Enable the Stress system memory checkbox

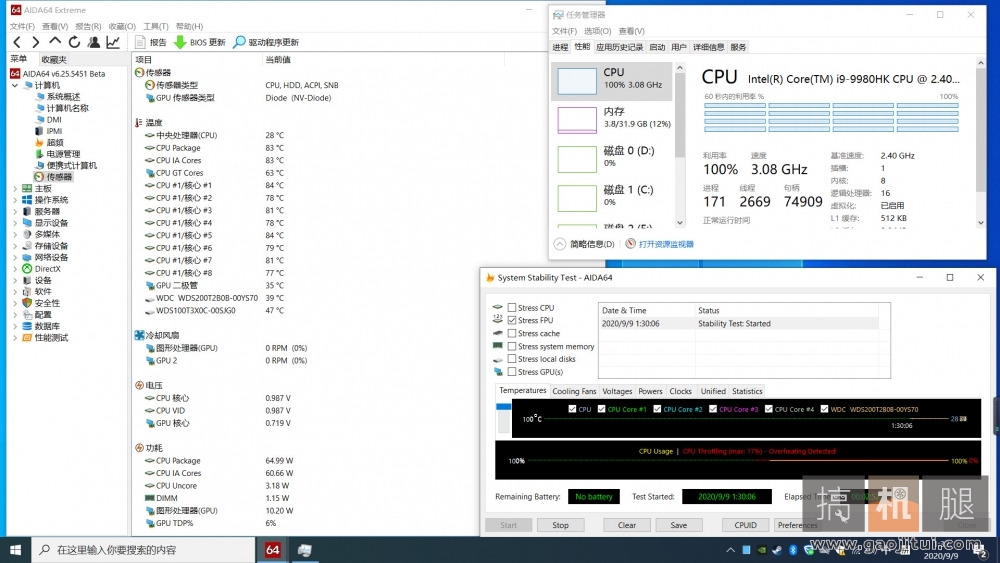pyautogui.click(x=511, y=346)
